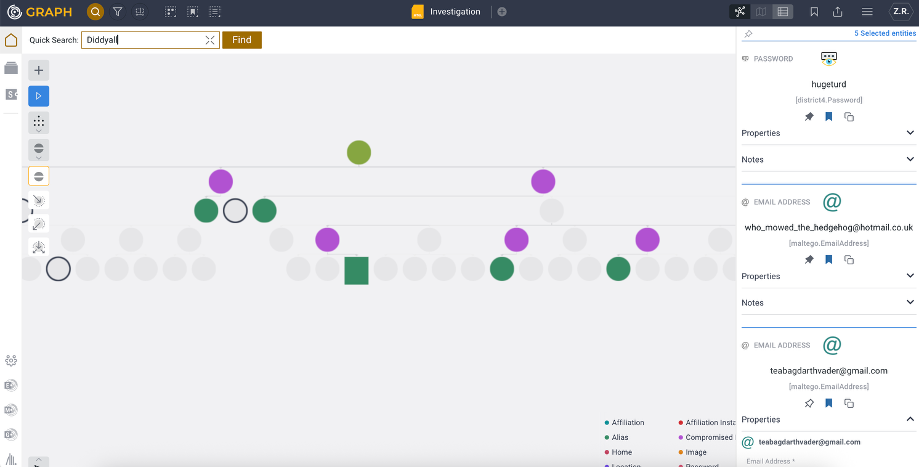Open the striped circle view dropdown
The image size is (920, 468).
[39, 150]
